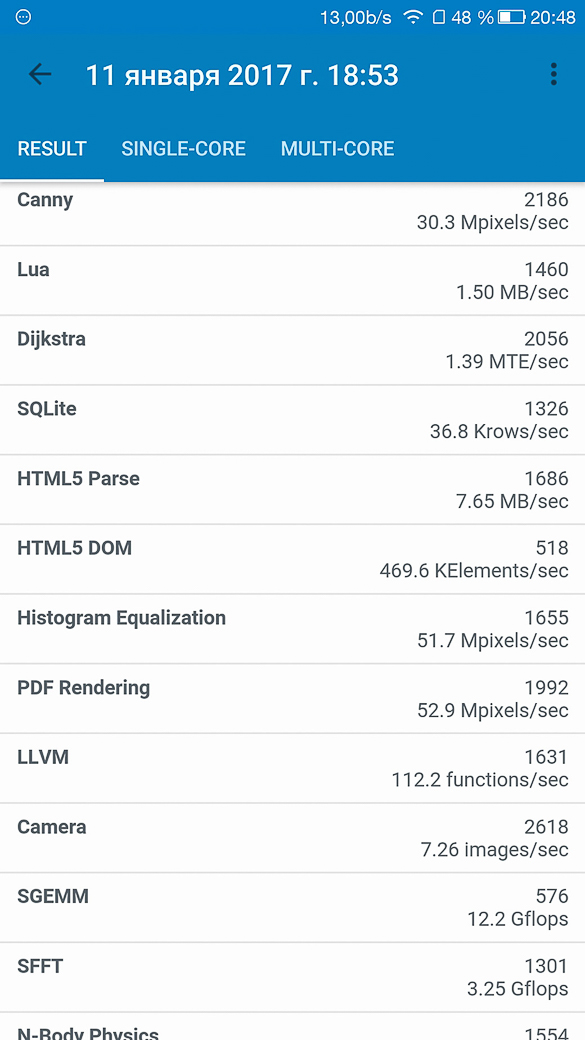
Task: Tap the SQLite score entry
Action: 292,420
